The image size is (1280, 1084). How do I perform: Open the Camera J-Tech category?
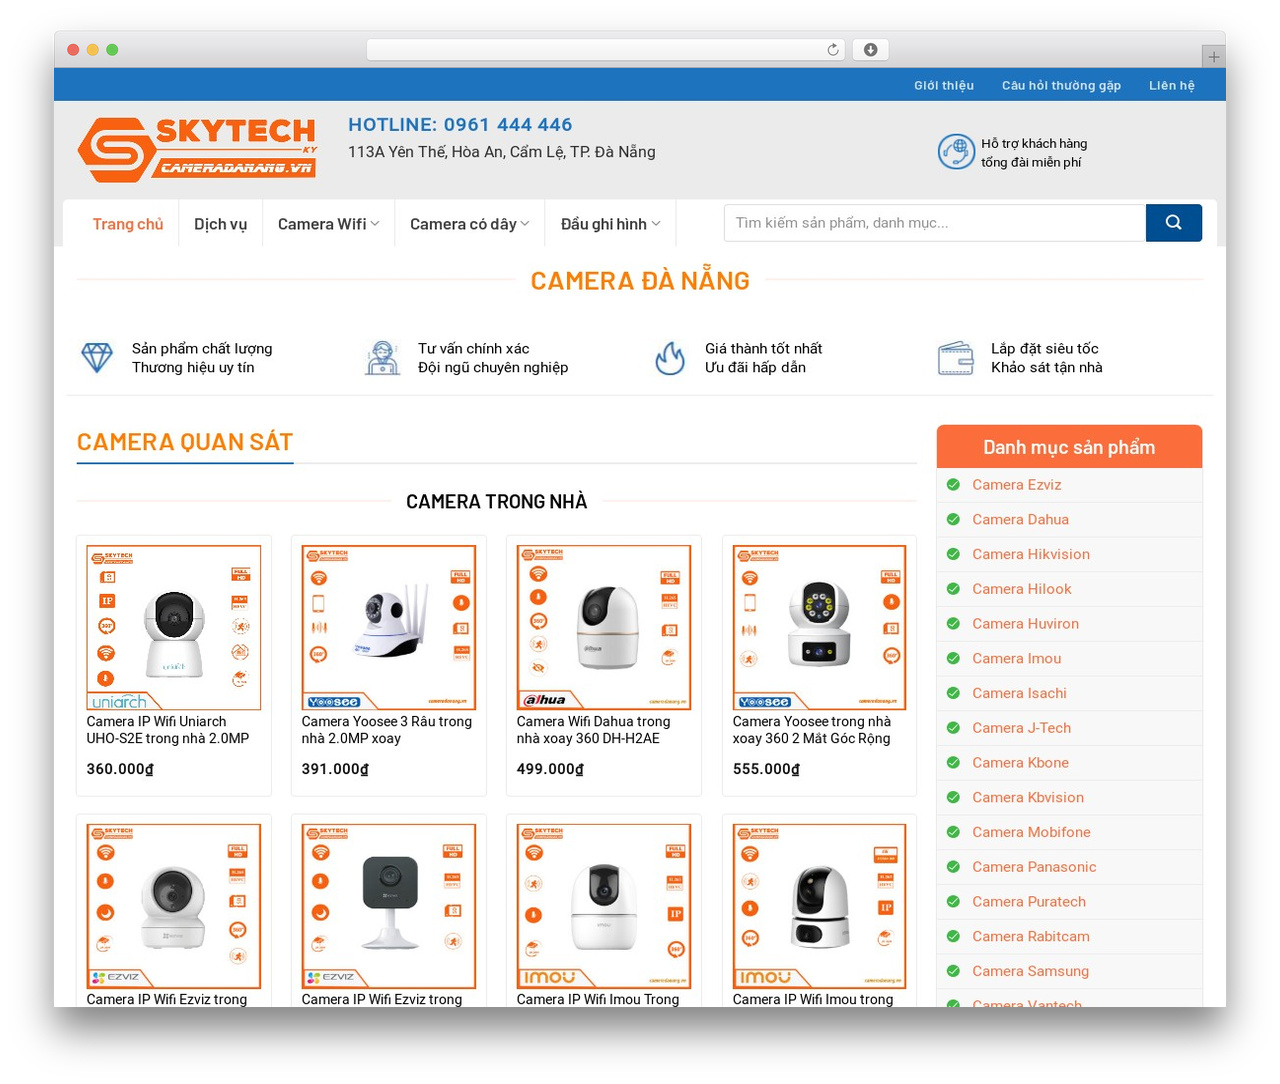click(1021, 728)
